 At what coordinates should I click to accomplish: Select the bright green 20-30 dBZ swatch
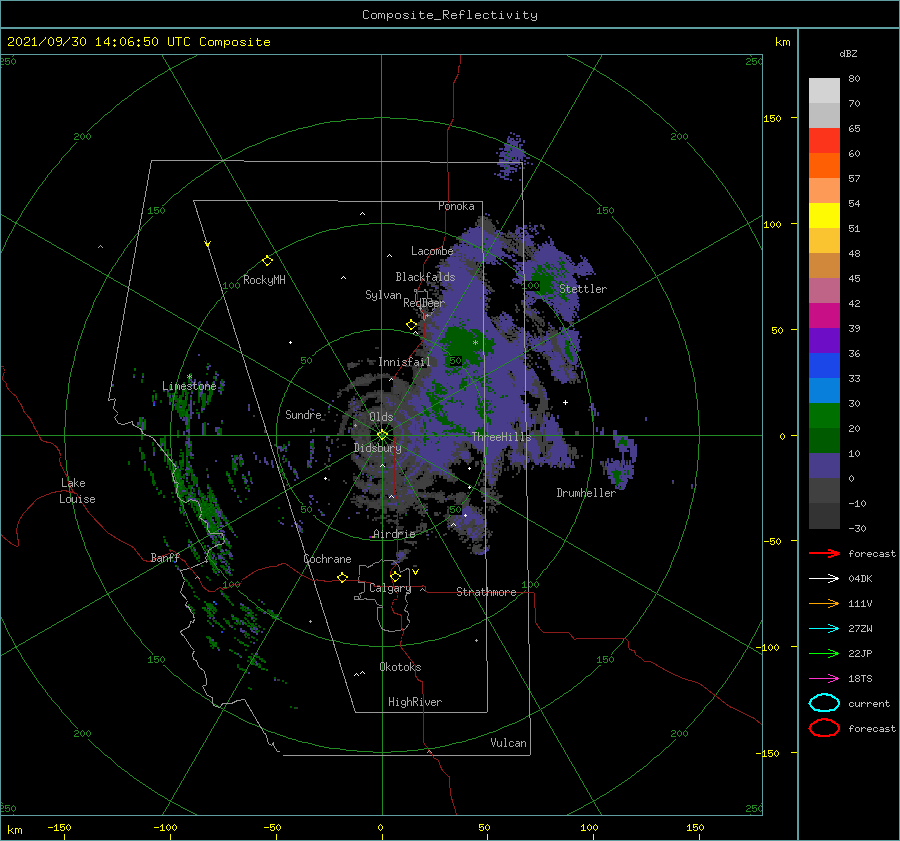824,416
